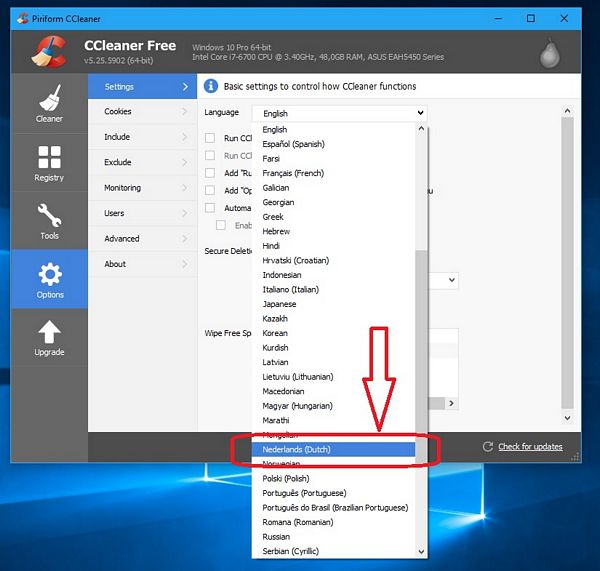Choose Galician in the language list
600x571 pixels.
tap(333, 188)
